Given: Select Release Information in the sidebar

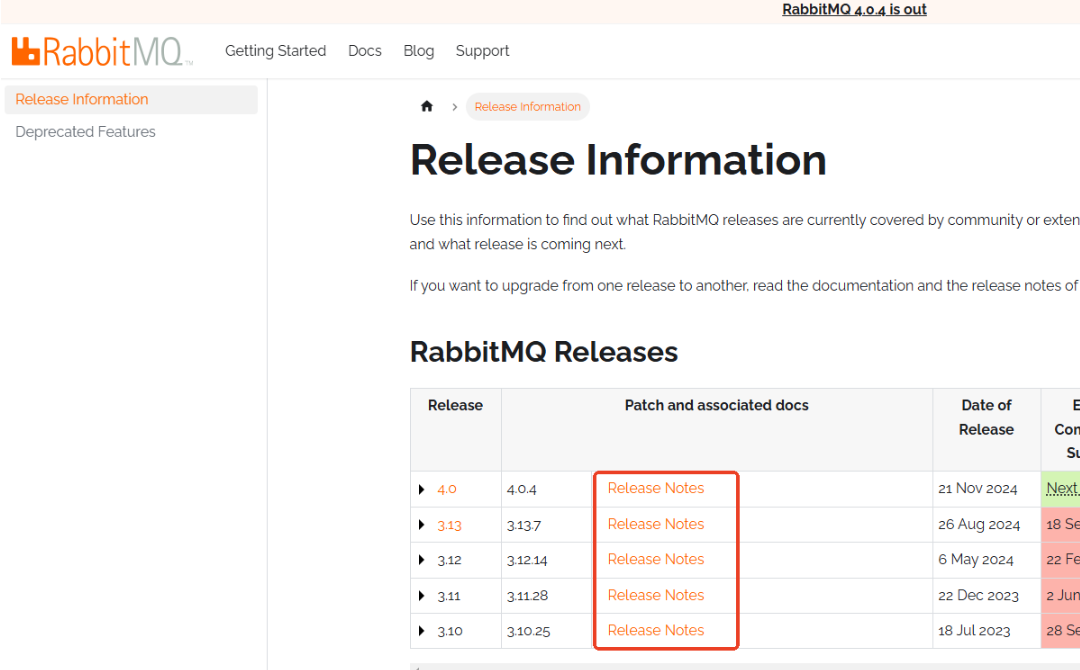Looking at the screenshot, I should coord(131,99).
